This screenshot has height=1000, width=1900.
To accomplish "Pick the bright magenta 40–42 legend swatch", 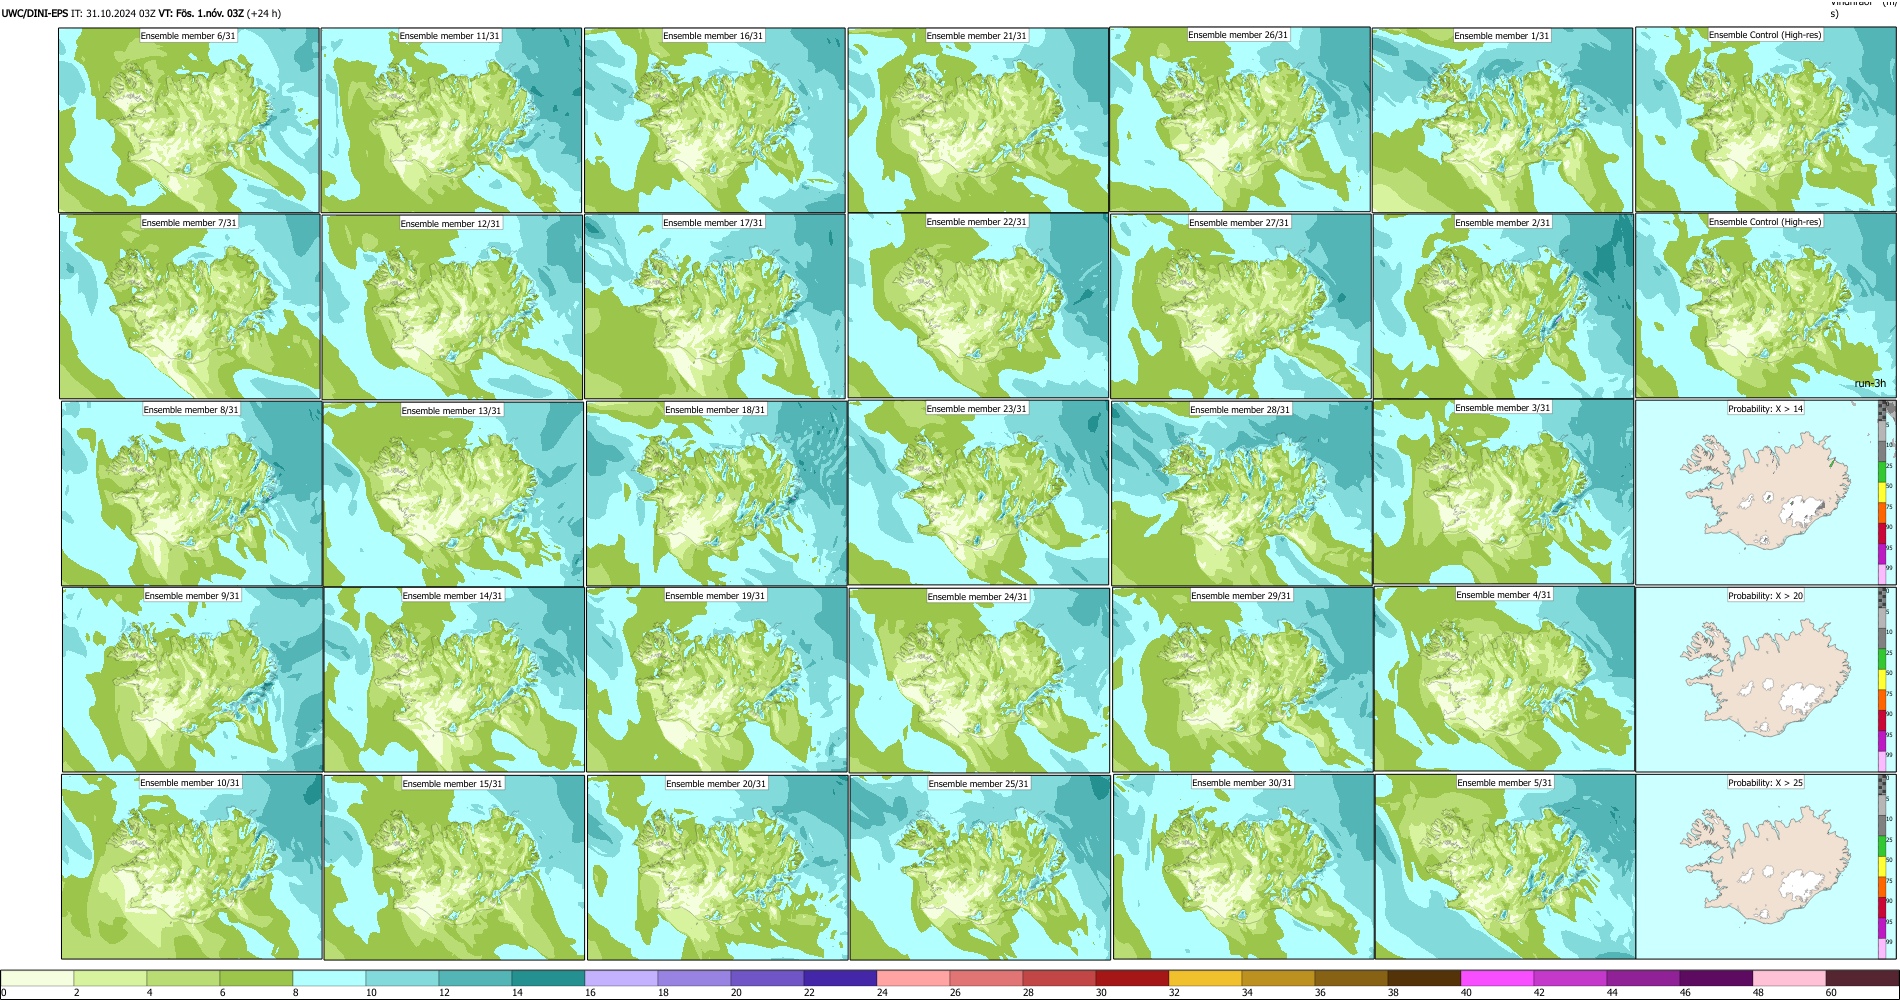I will coord(1497,978).
